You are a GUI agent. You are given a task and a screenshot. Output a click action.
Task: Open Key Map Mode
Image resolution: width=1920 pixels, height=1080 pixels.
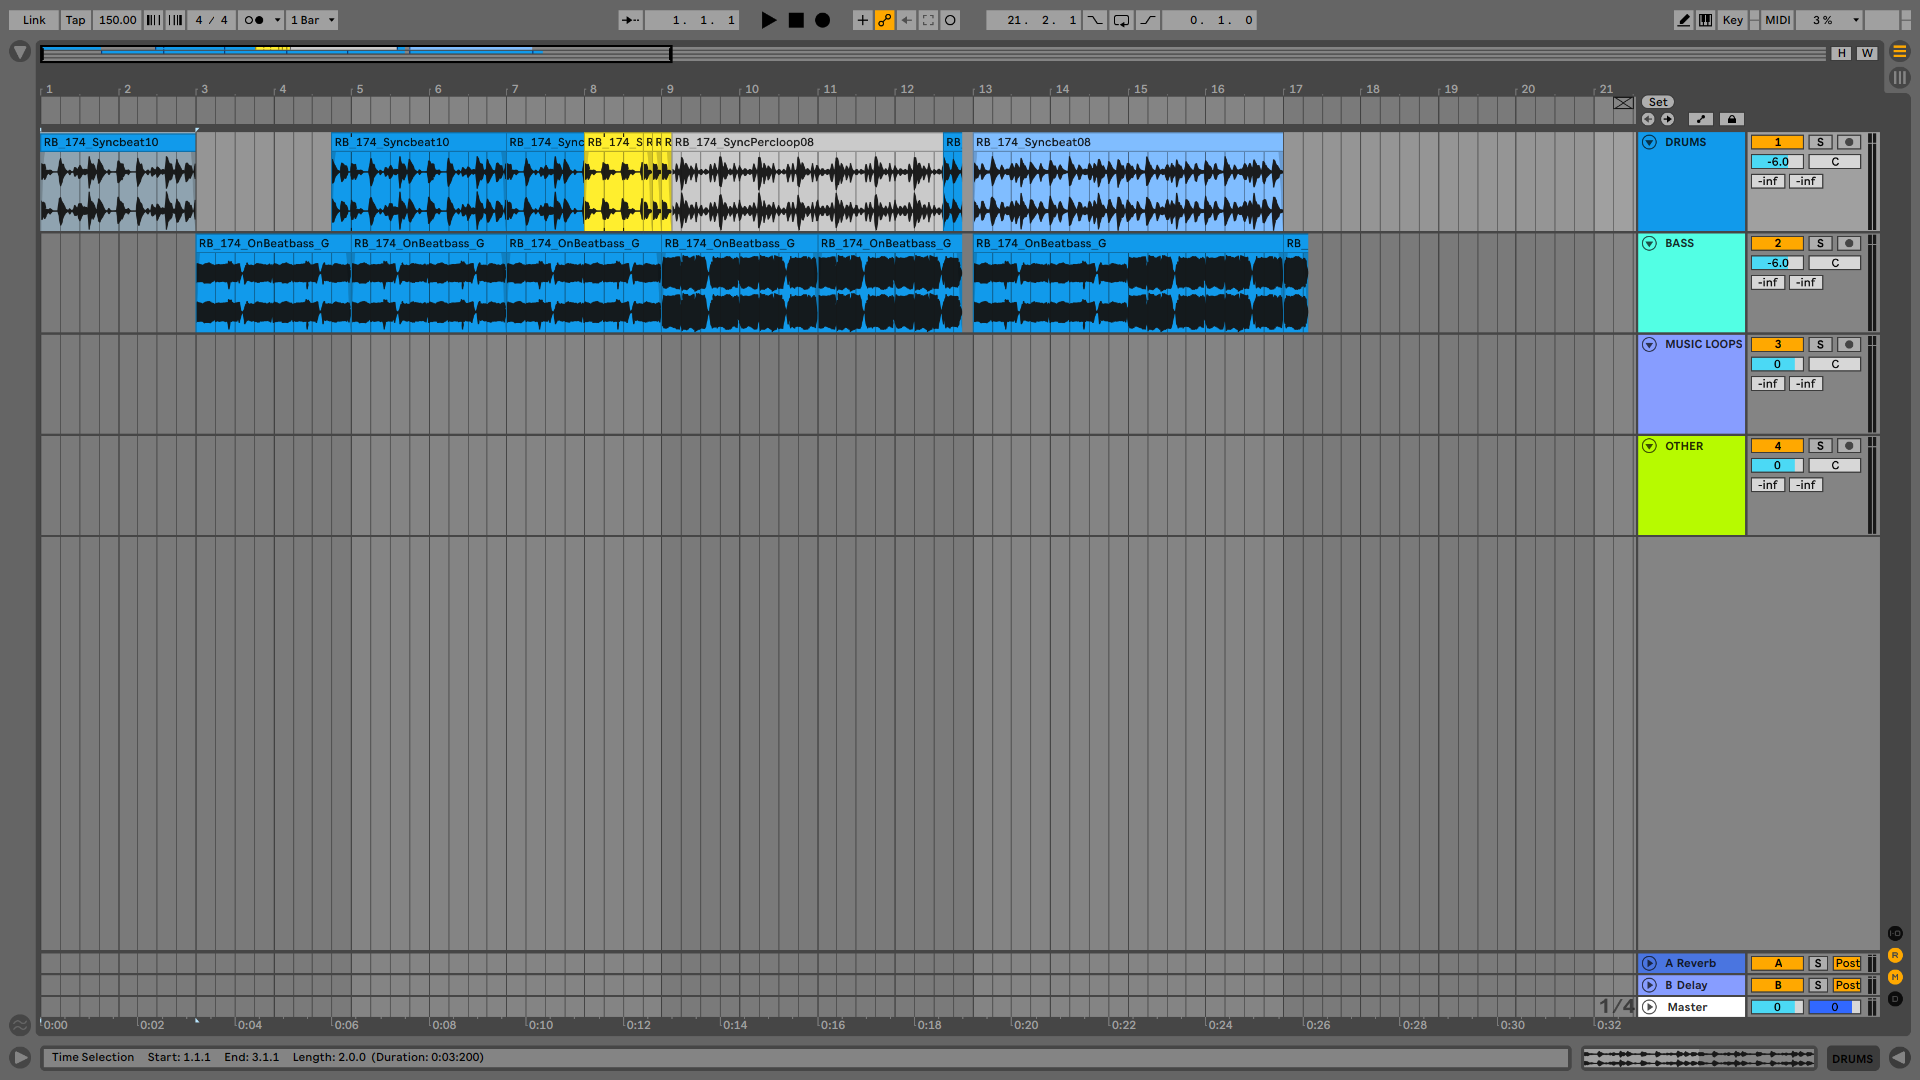pyautogui.click(x=1732, y=20)
